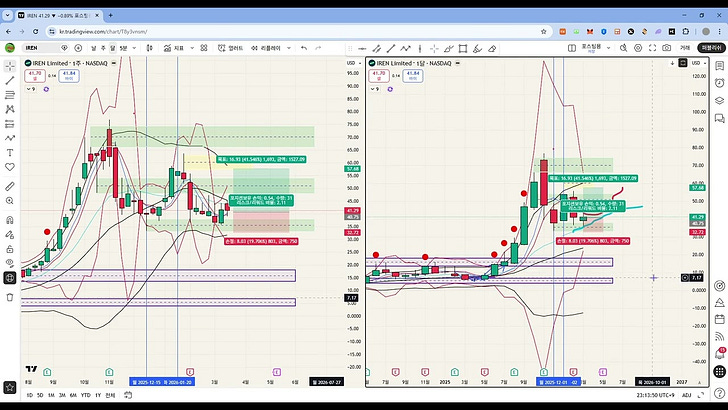Toggle hide all drawings eye icon
Viewport: 728px width, 410px height.
tap(10, 263)
